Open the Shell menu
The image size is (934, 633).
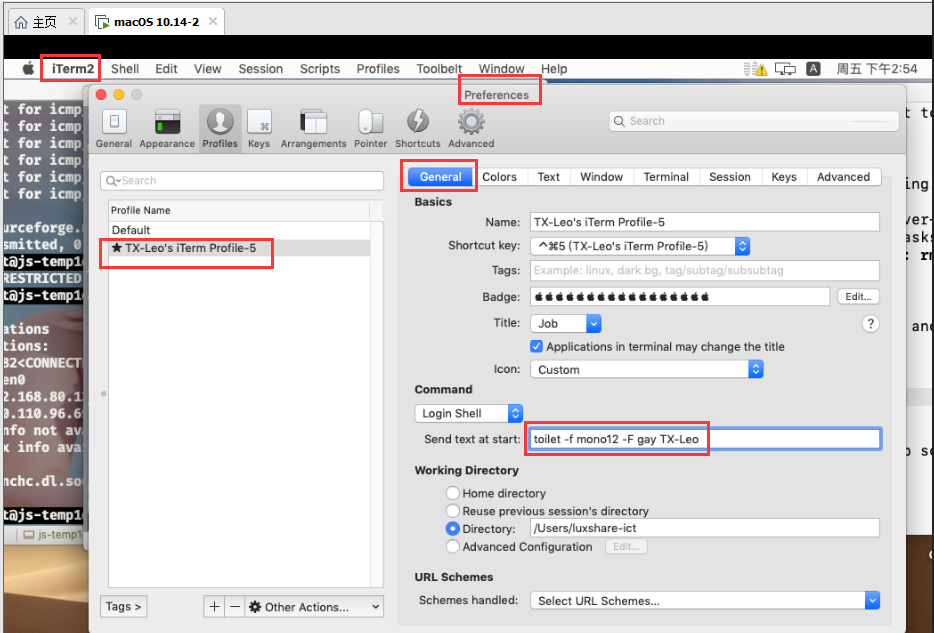125,68
